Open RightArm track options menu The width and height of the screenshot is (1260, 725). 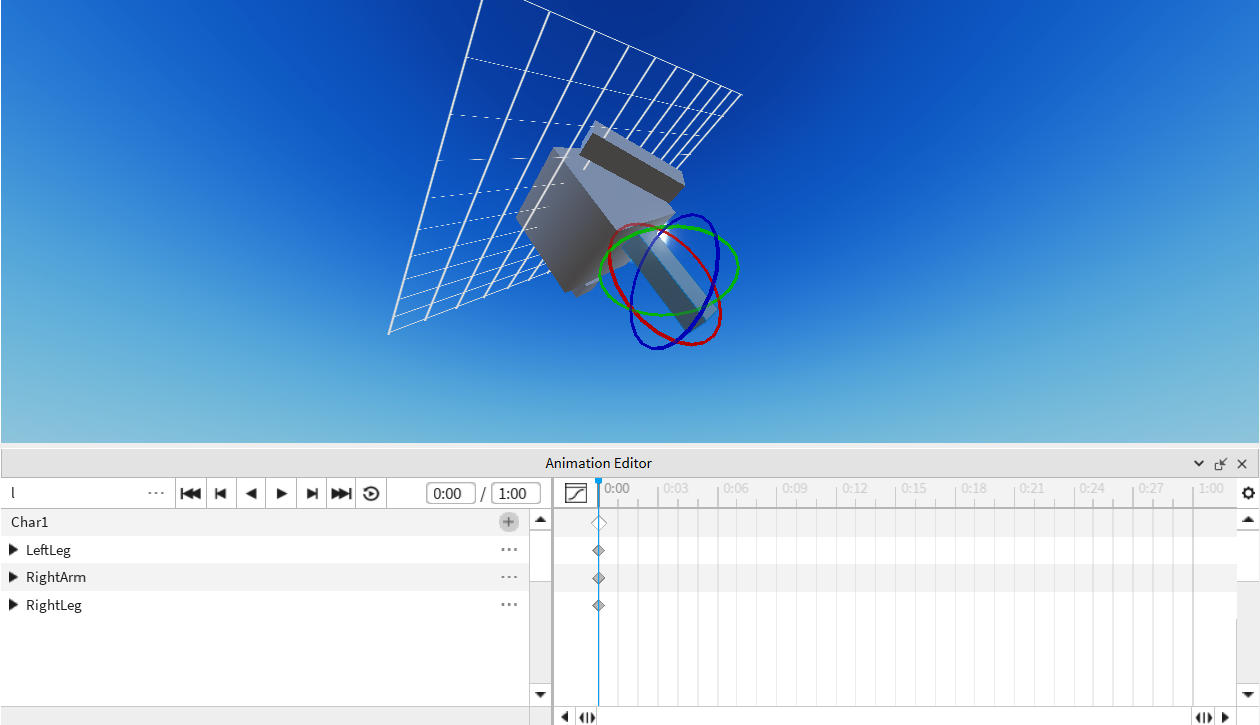pyautogui.click(x=509, y=577)
